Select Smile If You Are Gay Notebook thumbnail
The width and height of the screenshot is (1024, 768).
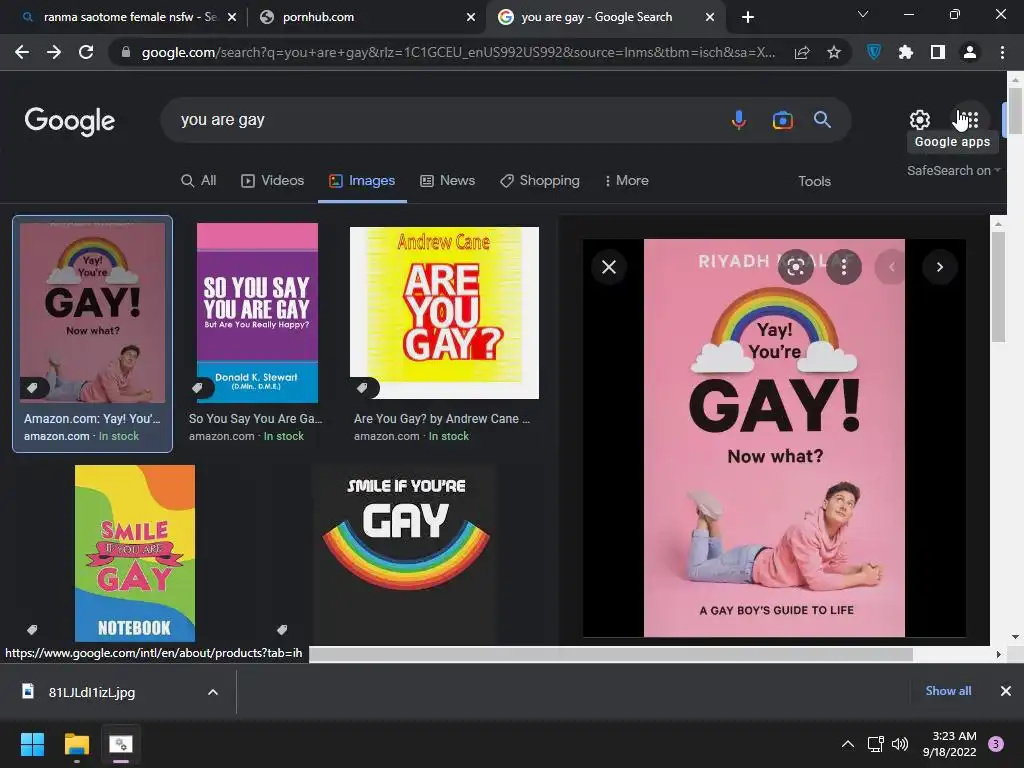[x=135, y=553]
